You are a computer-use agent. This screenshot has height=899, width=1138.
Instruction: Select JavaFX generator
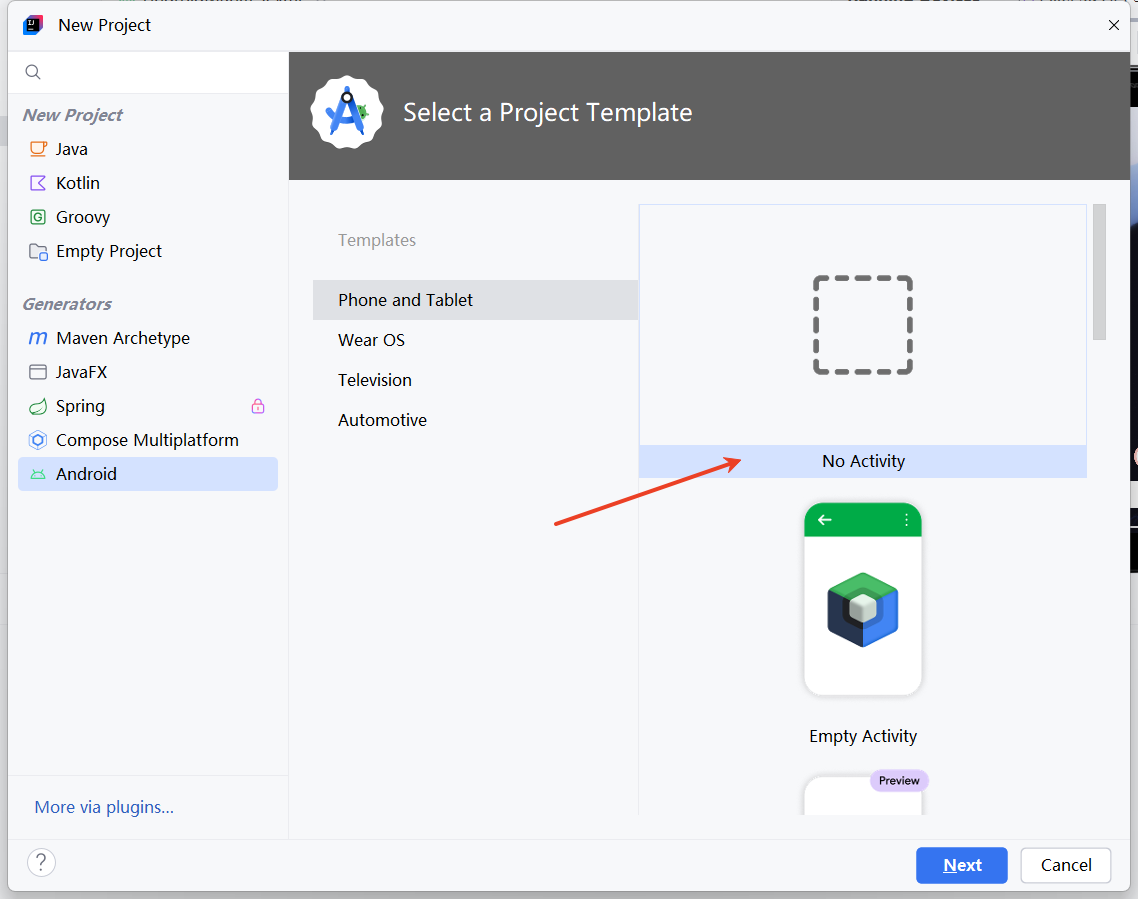[148, 372]
